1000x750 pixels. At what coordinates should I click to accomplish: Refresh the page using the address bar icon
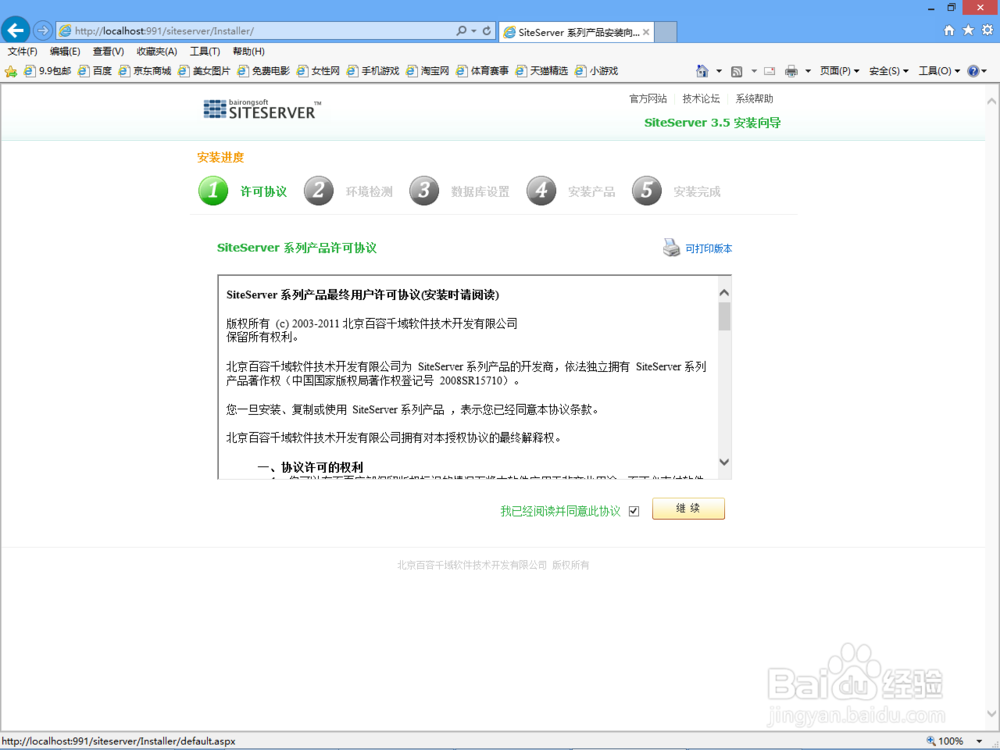[x=489, y=30]
